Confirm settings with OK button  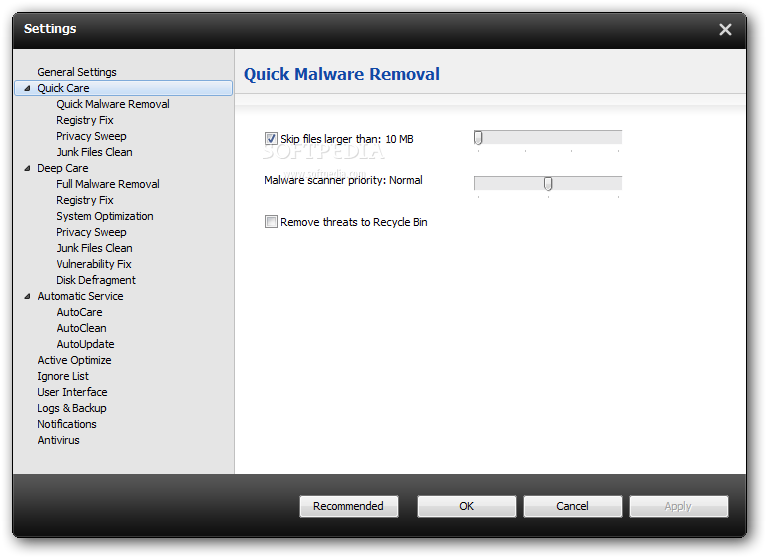466,506
